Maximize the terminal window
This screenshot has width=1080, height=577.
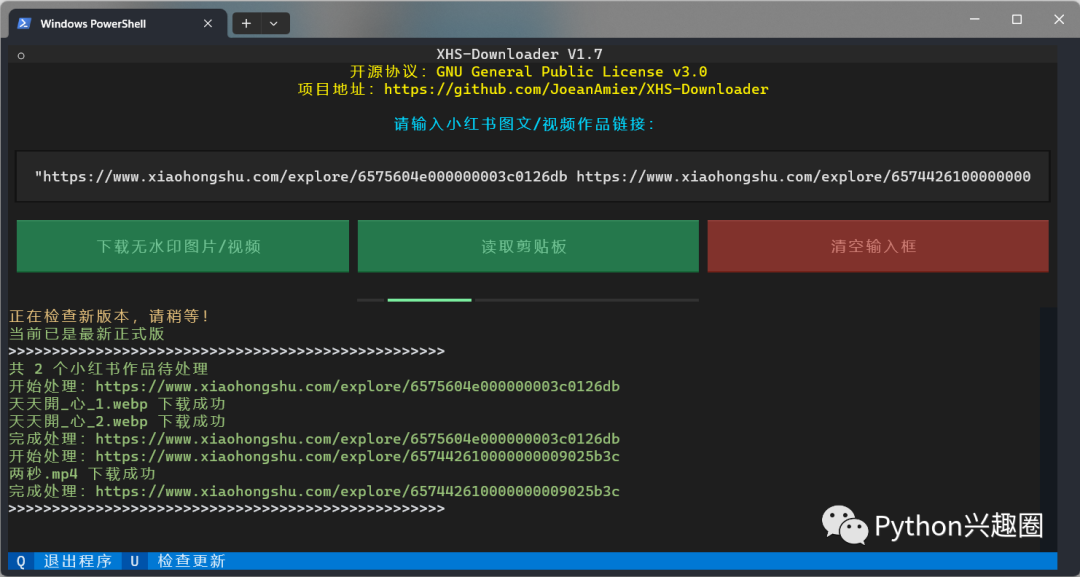(1017, 20)
